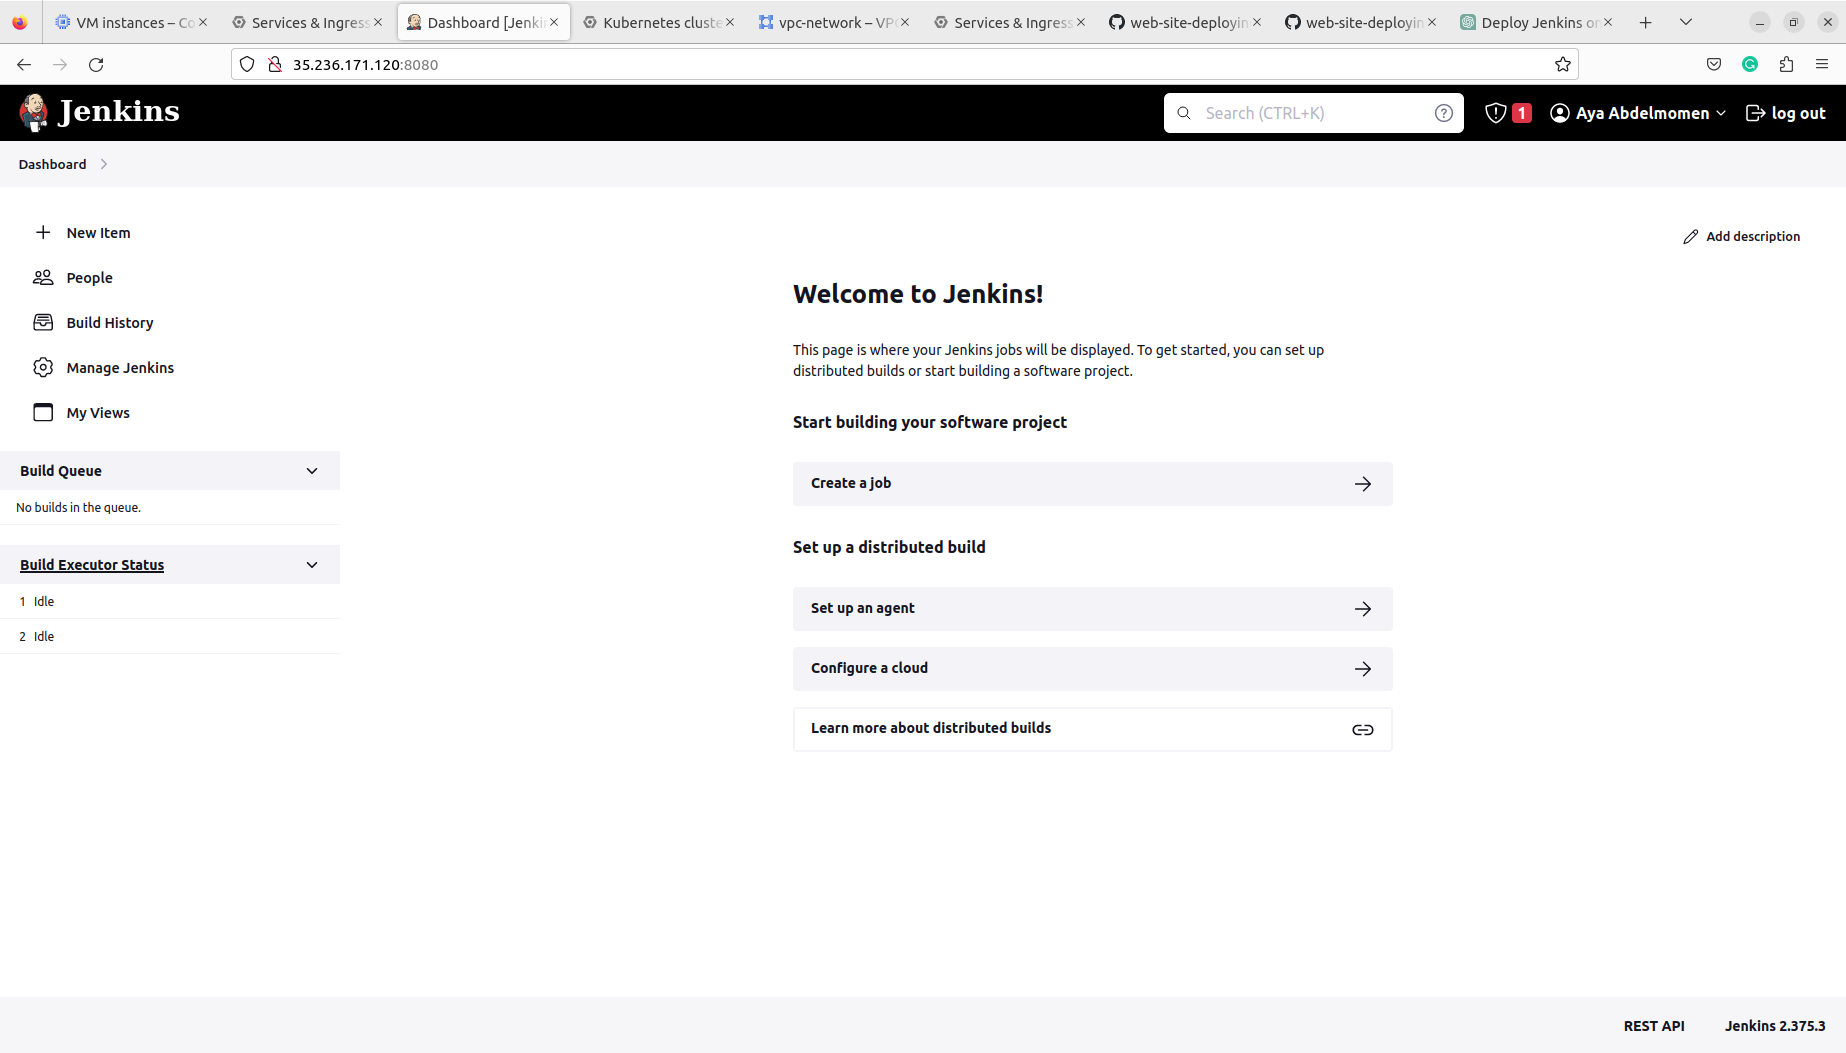
Task: Open Manage Jenkins settings gear
Action: tap(43, 367)
